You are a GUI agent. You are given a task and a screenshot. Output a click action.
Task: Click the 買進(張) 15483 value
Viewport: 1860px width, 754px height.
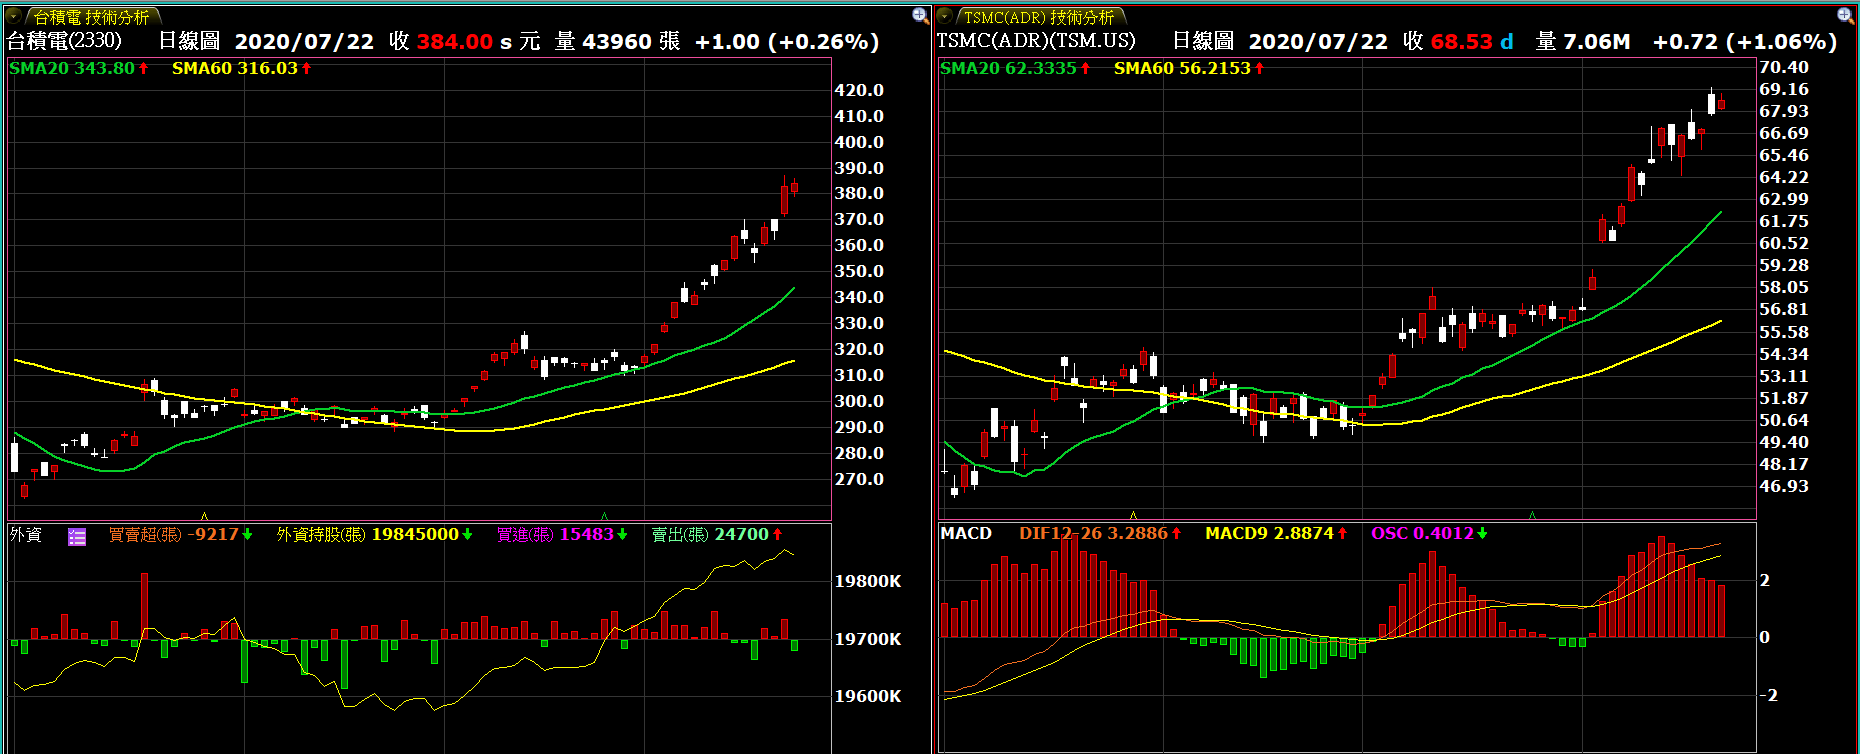click(x=562, y=534)
